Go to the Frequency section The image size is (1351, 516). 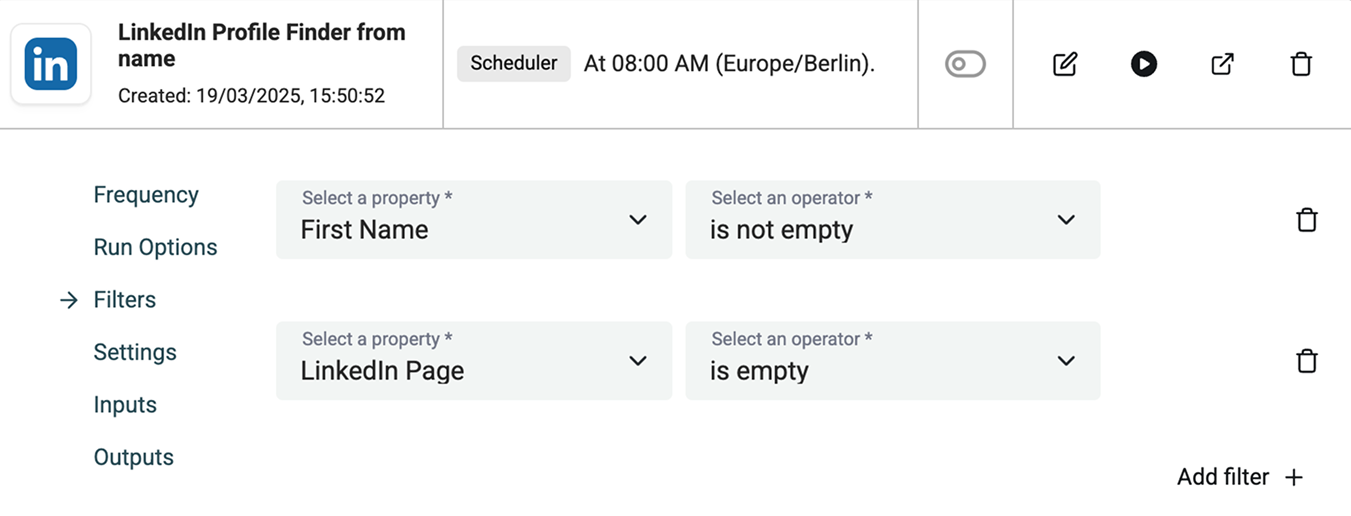point(146,195)
